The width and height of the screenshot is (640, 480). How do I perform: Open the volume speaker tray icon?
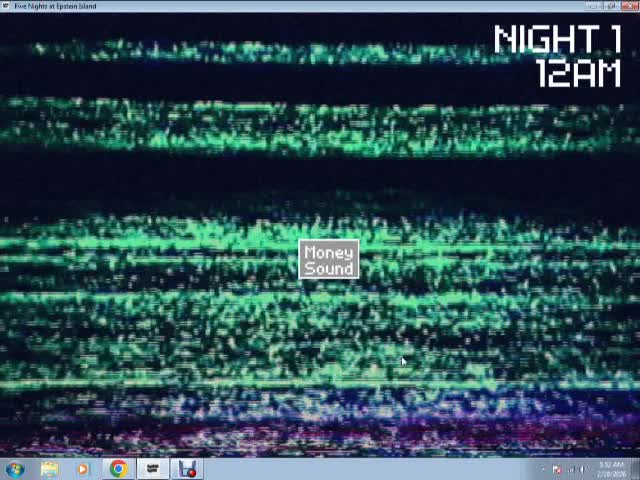tap(583, 470)
